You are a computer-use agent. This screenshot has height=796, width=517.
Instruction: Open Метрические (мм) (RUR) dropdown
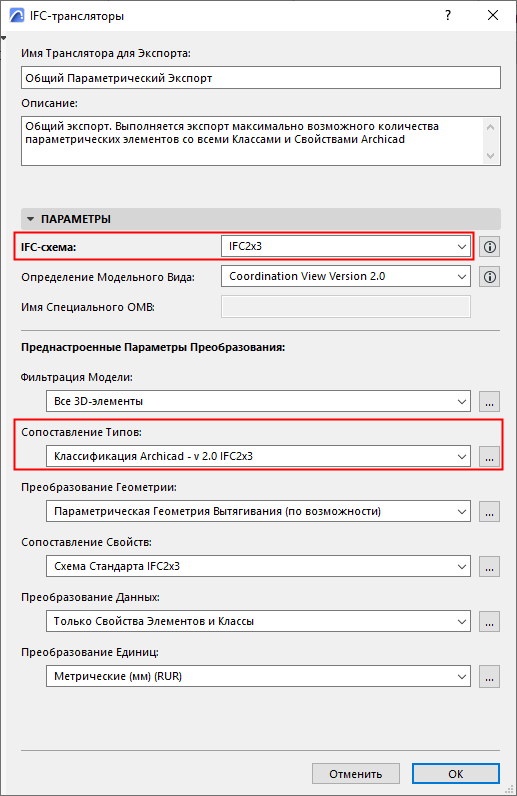258,676
